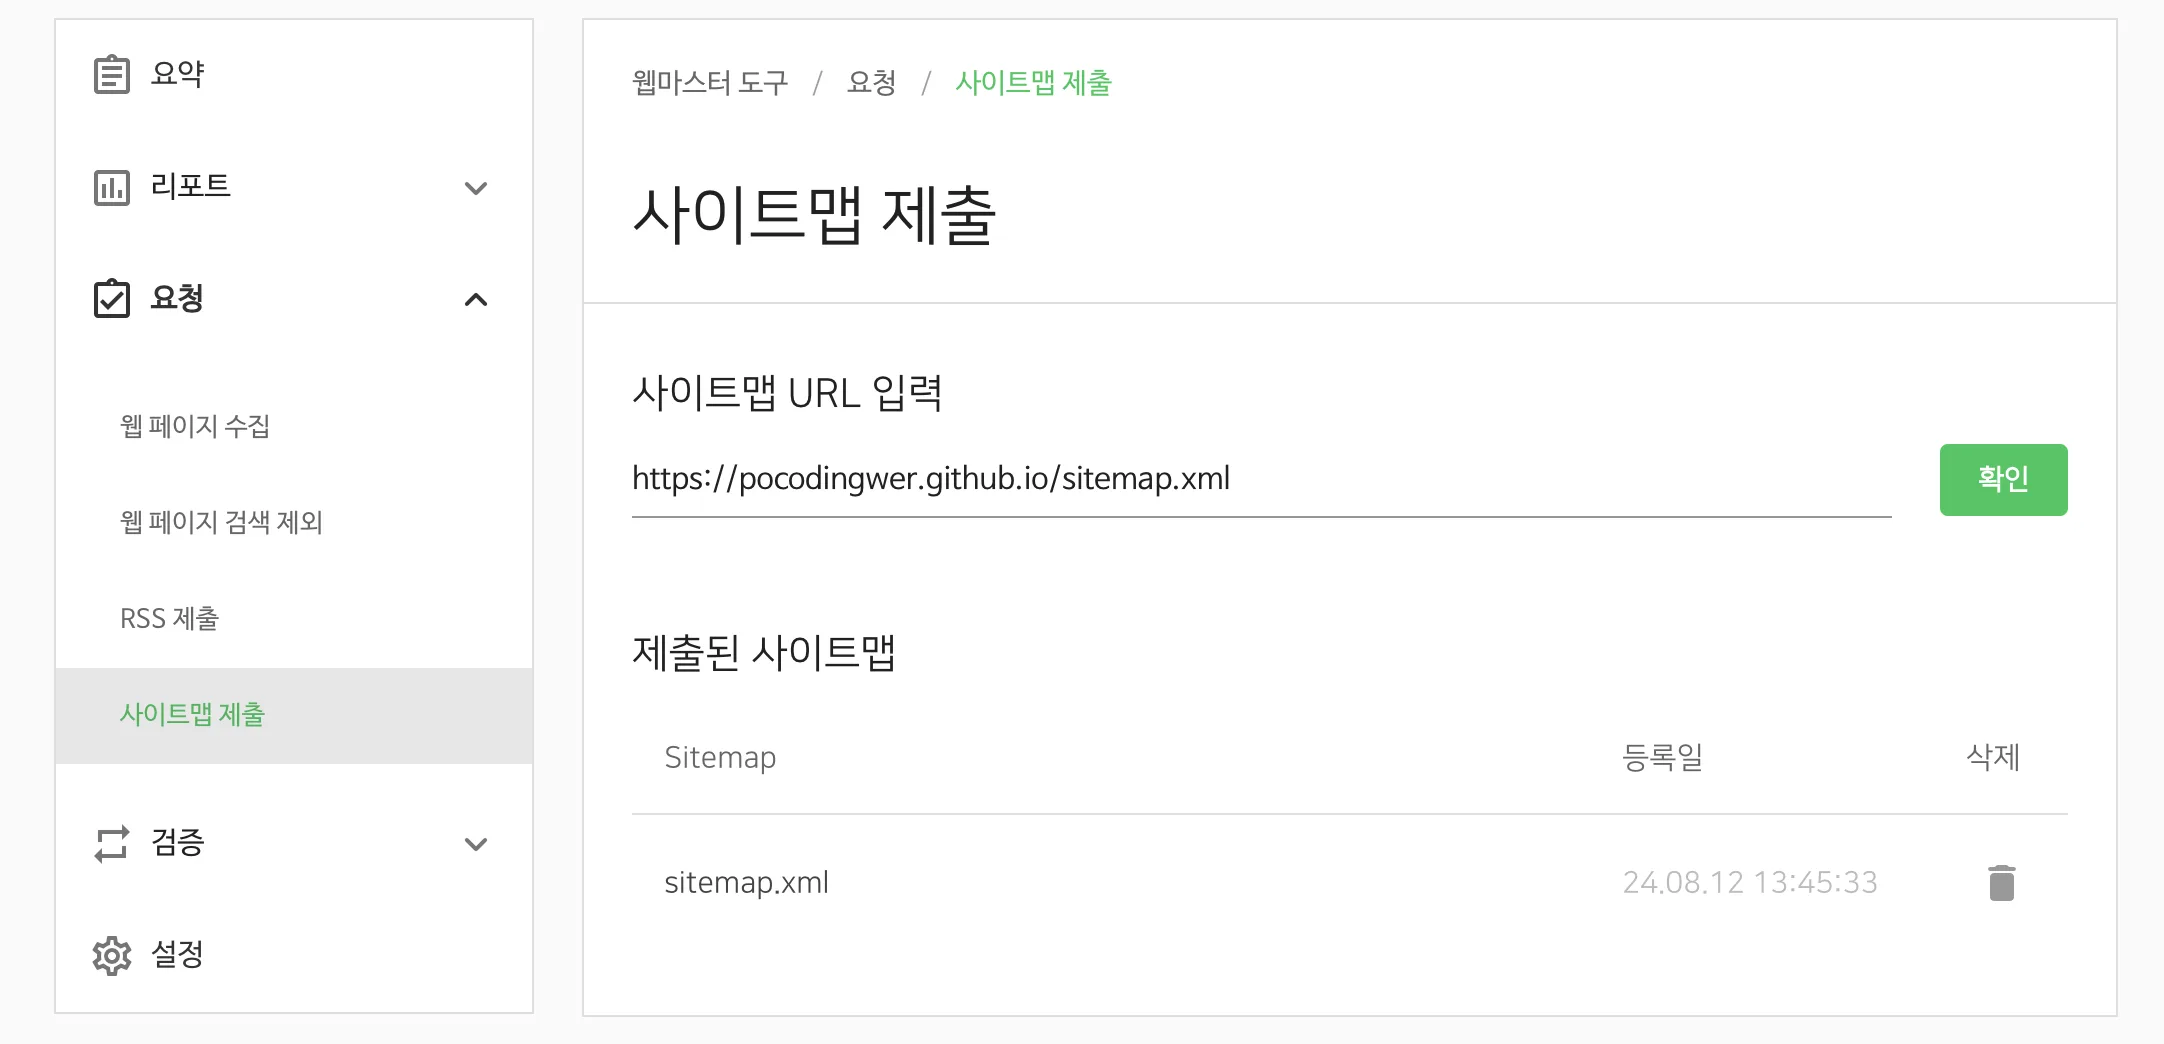Viewport: 2164px width, 1044px height.
Task: Click the 사이트맵 제출 breadcrumb link
Action: pos(1033,82)
